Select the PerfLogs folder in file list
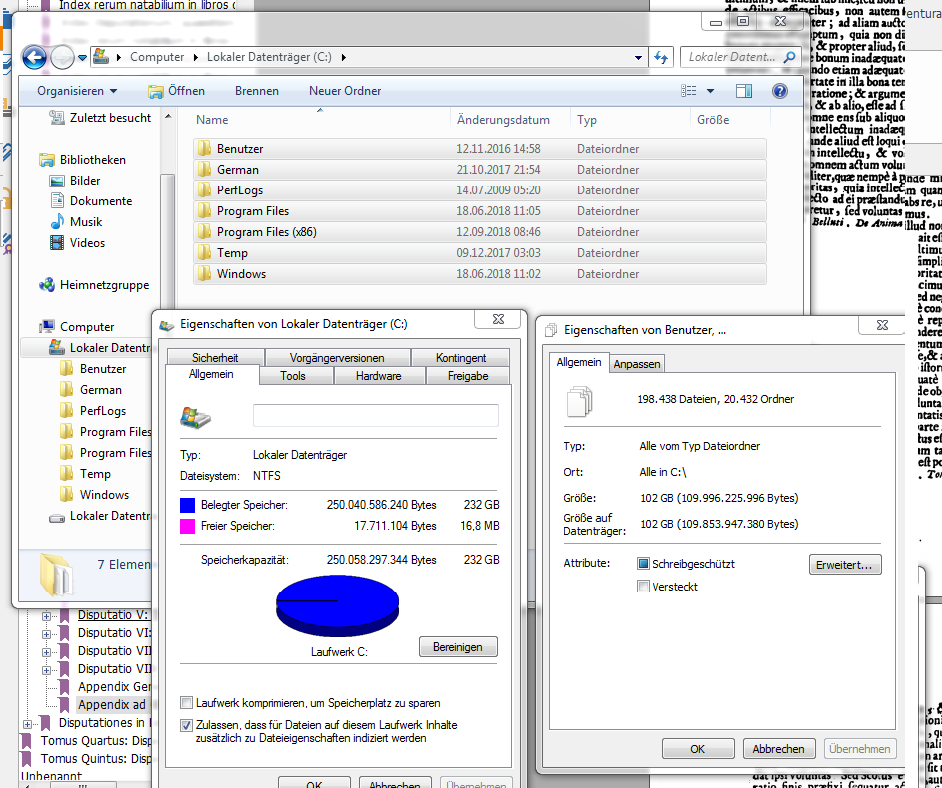 click(479, 190)
